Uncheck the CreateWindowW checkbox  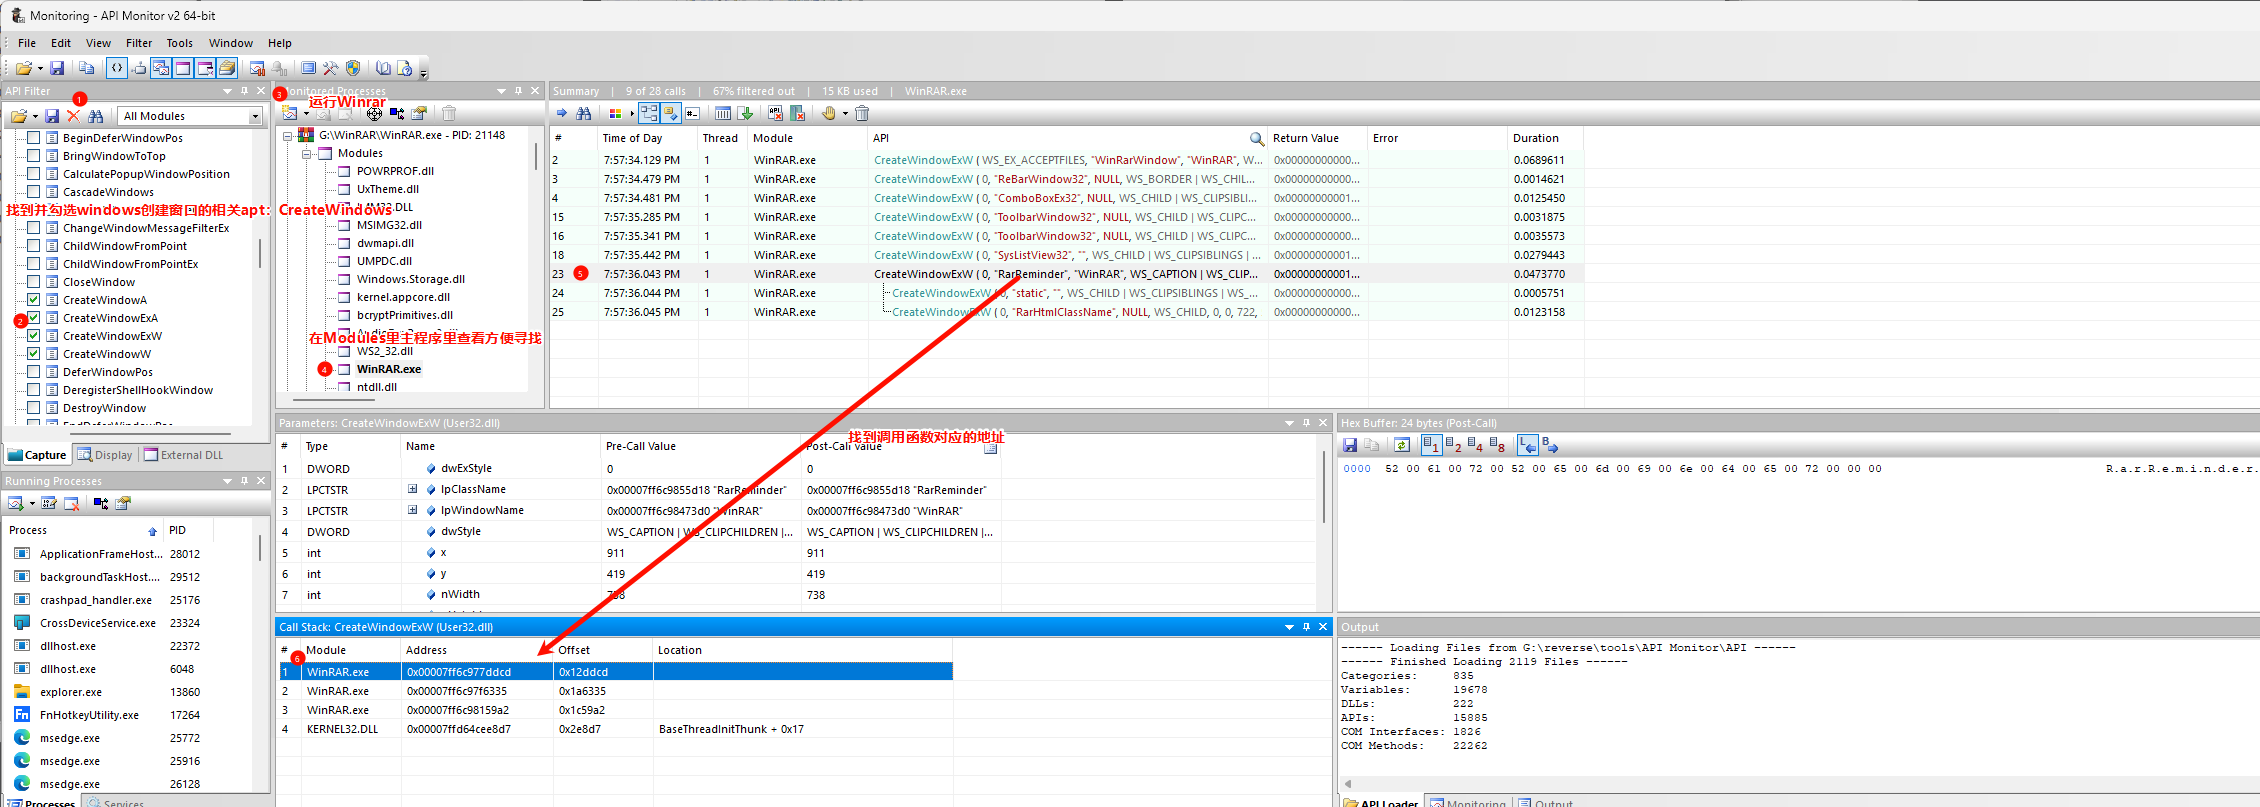(x=33, y=354)
